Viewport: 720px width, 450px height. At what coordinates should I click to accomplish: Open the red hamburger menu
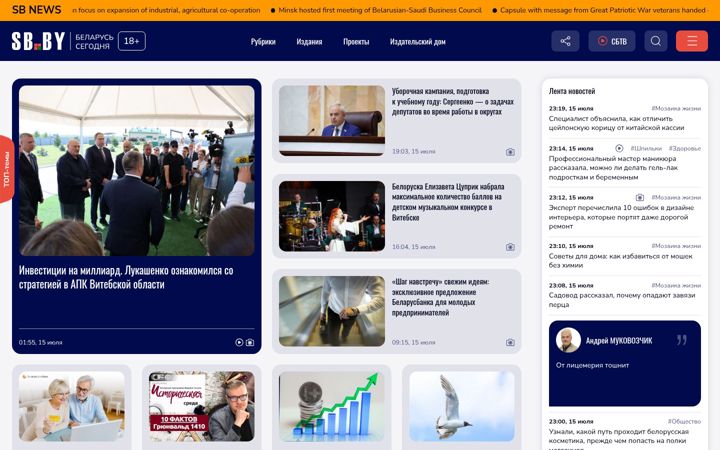(x=692, y=41)
